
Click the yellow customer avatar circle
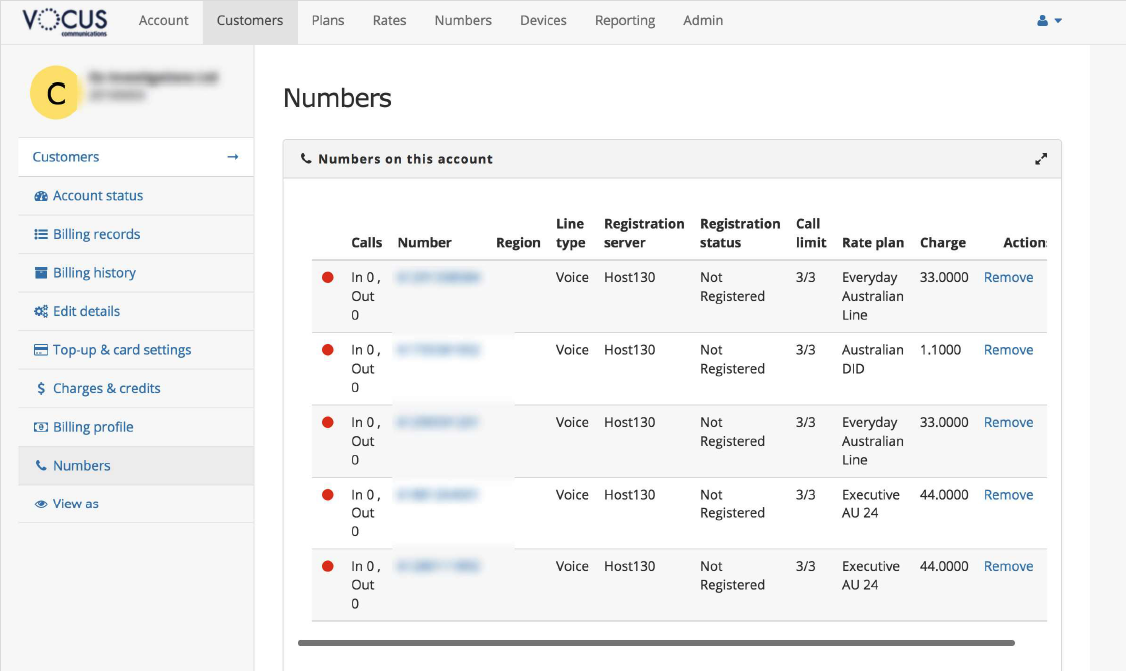55,93
